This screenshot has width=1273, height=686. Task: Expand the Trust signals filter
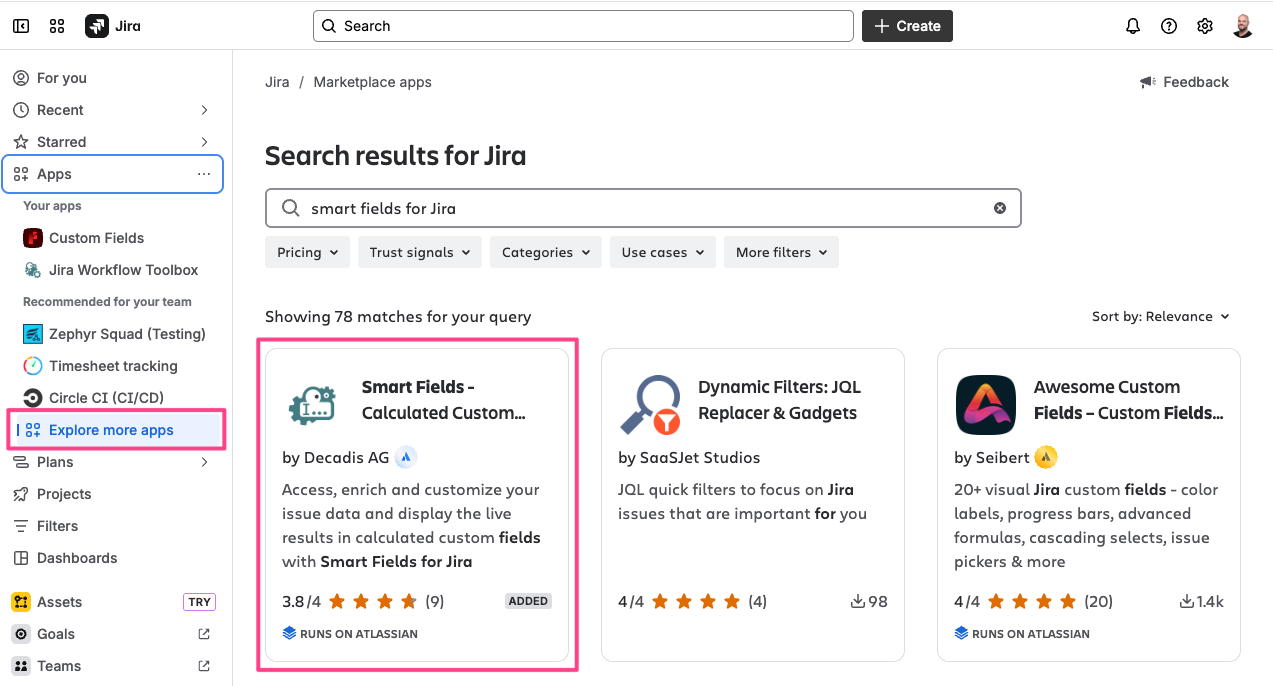420,252
